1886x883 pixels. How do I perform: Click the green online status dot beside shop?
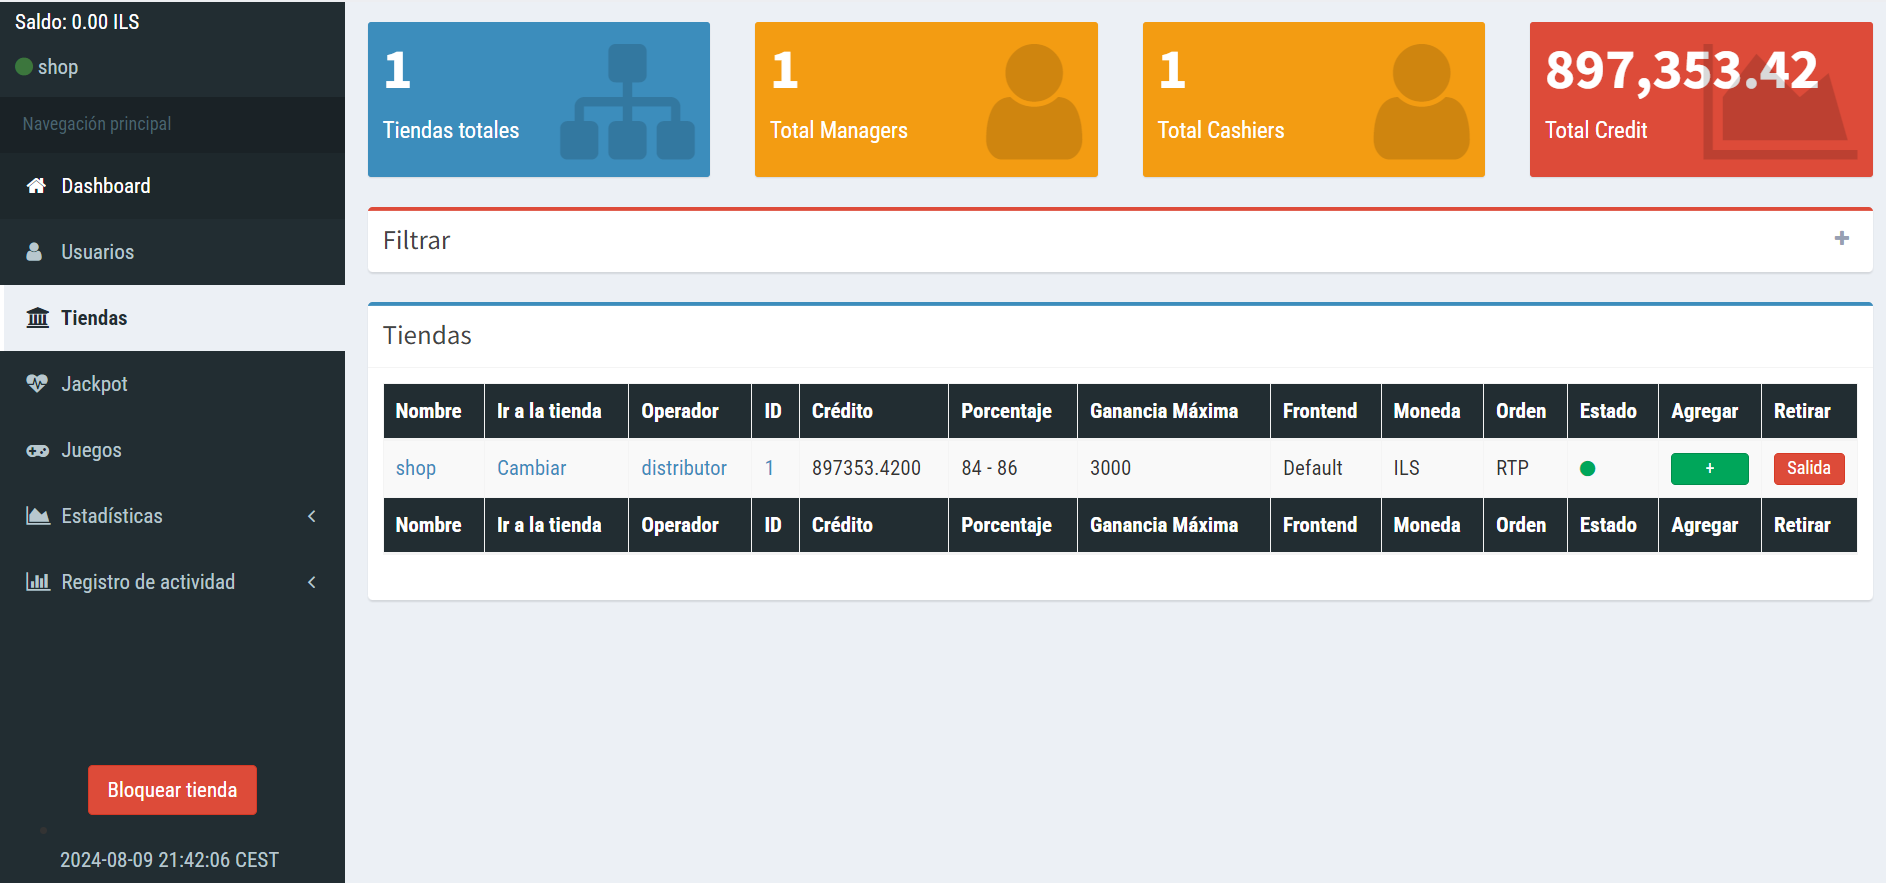(x=24, y=67)
